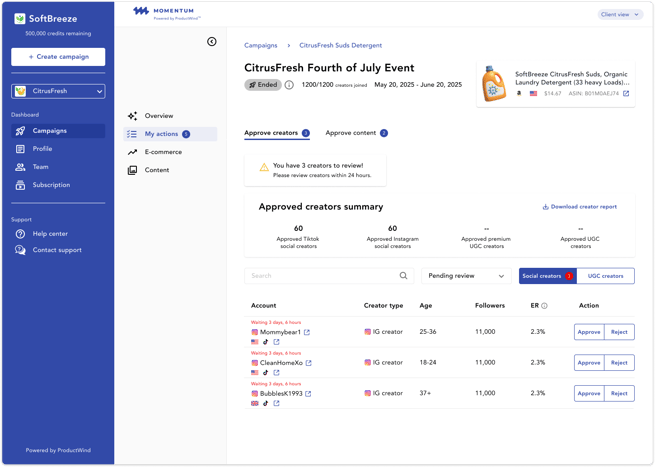Screen dimensions: 655x467
Task: Click the Create campaign button
Action: (58, 57)
